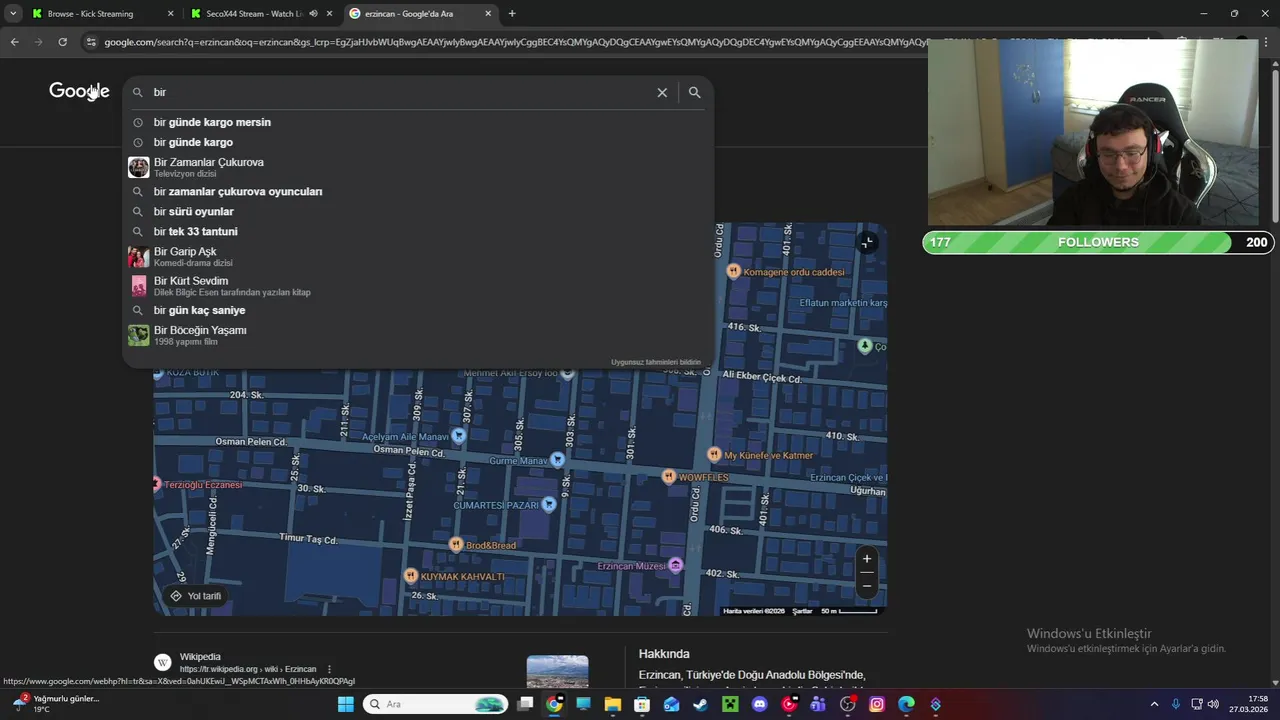Screen dimensions: 1280x720
Task: Open File Explorer from the taskbar
Action: [613, 704]
